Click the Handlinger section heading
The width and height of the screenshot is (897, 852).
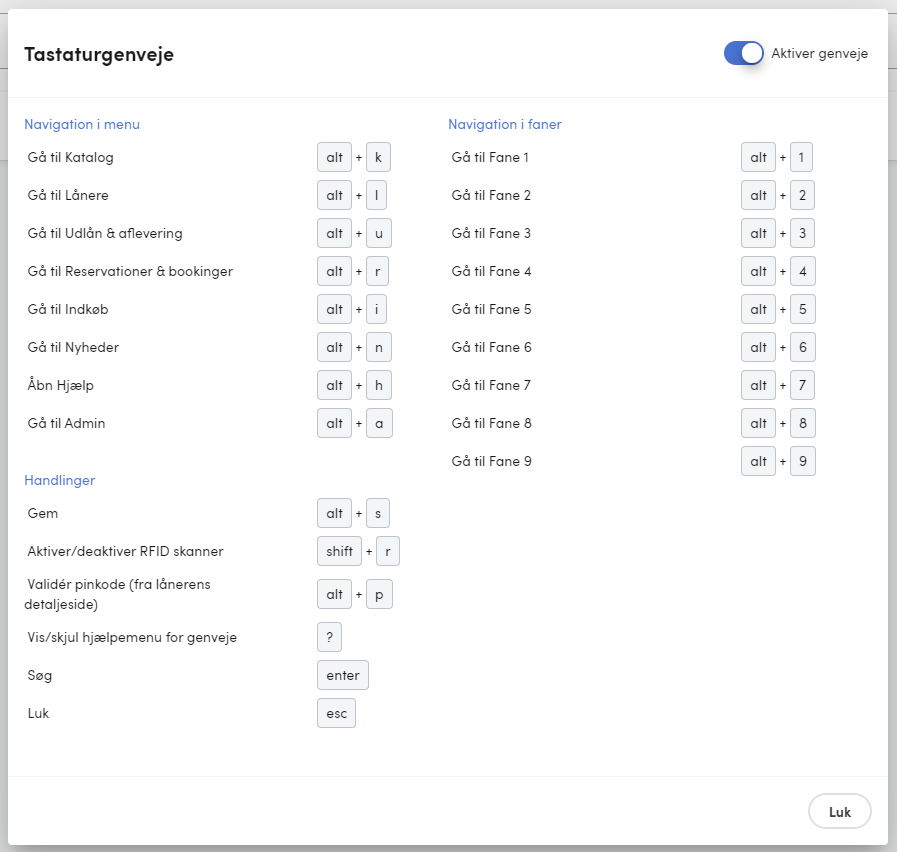tap(59, 480)
